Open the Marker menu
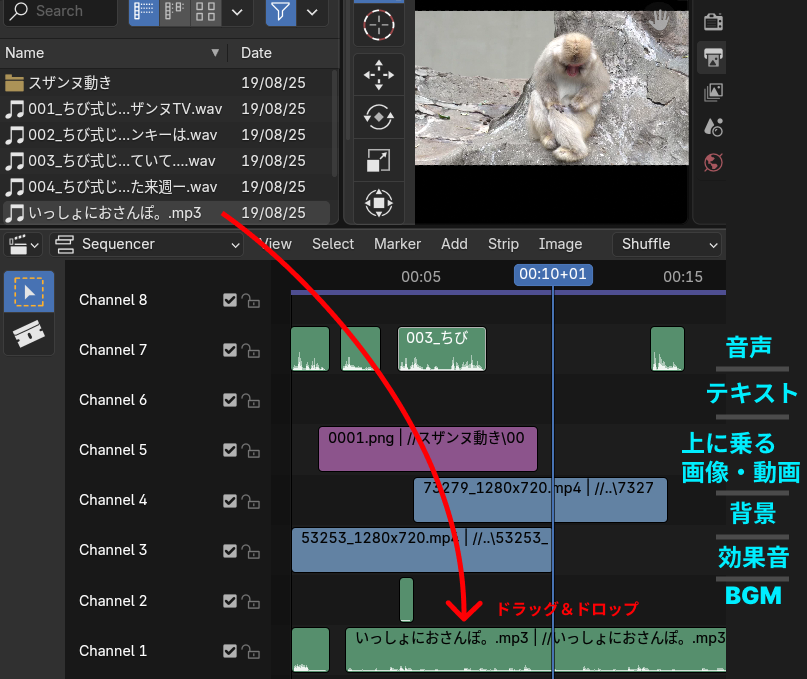Image resolution: width=807 pixels, height=679 pixels. (x=397, y=244)
